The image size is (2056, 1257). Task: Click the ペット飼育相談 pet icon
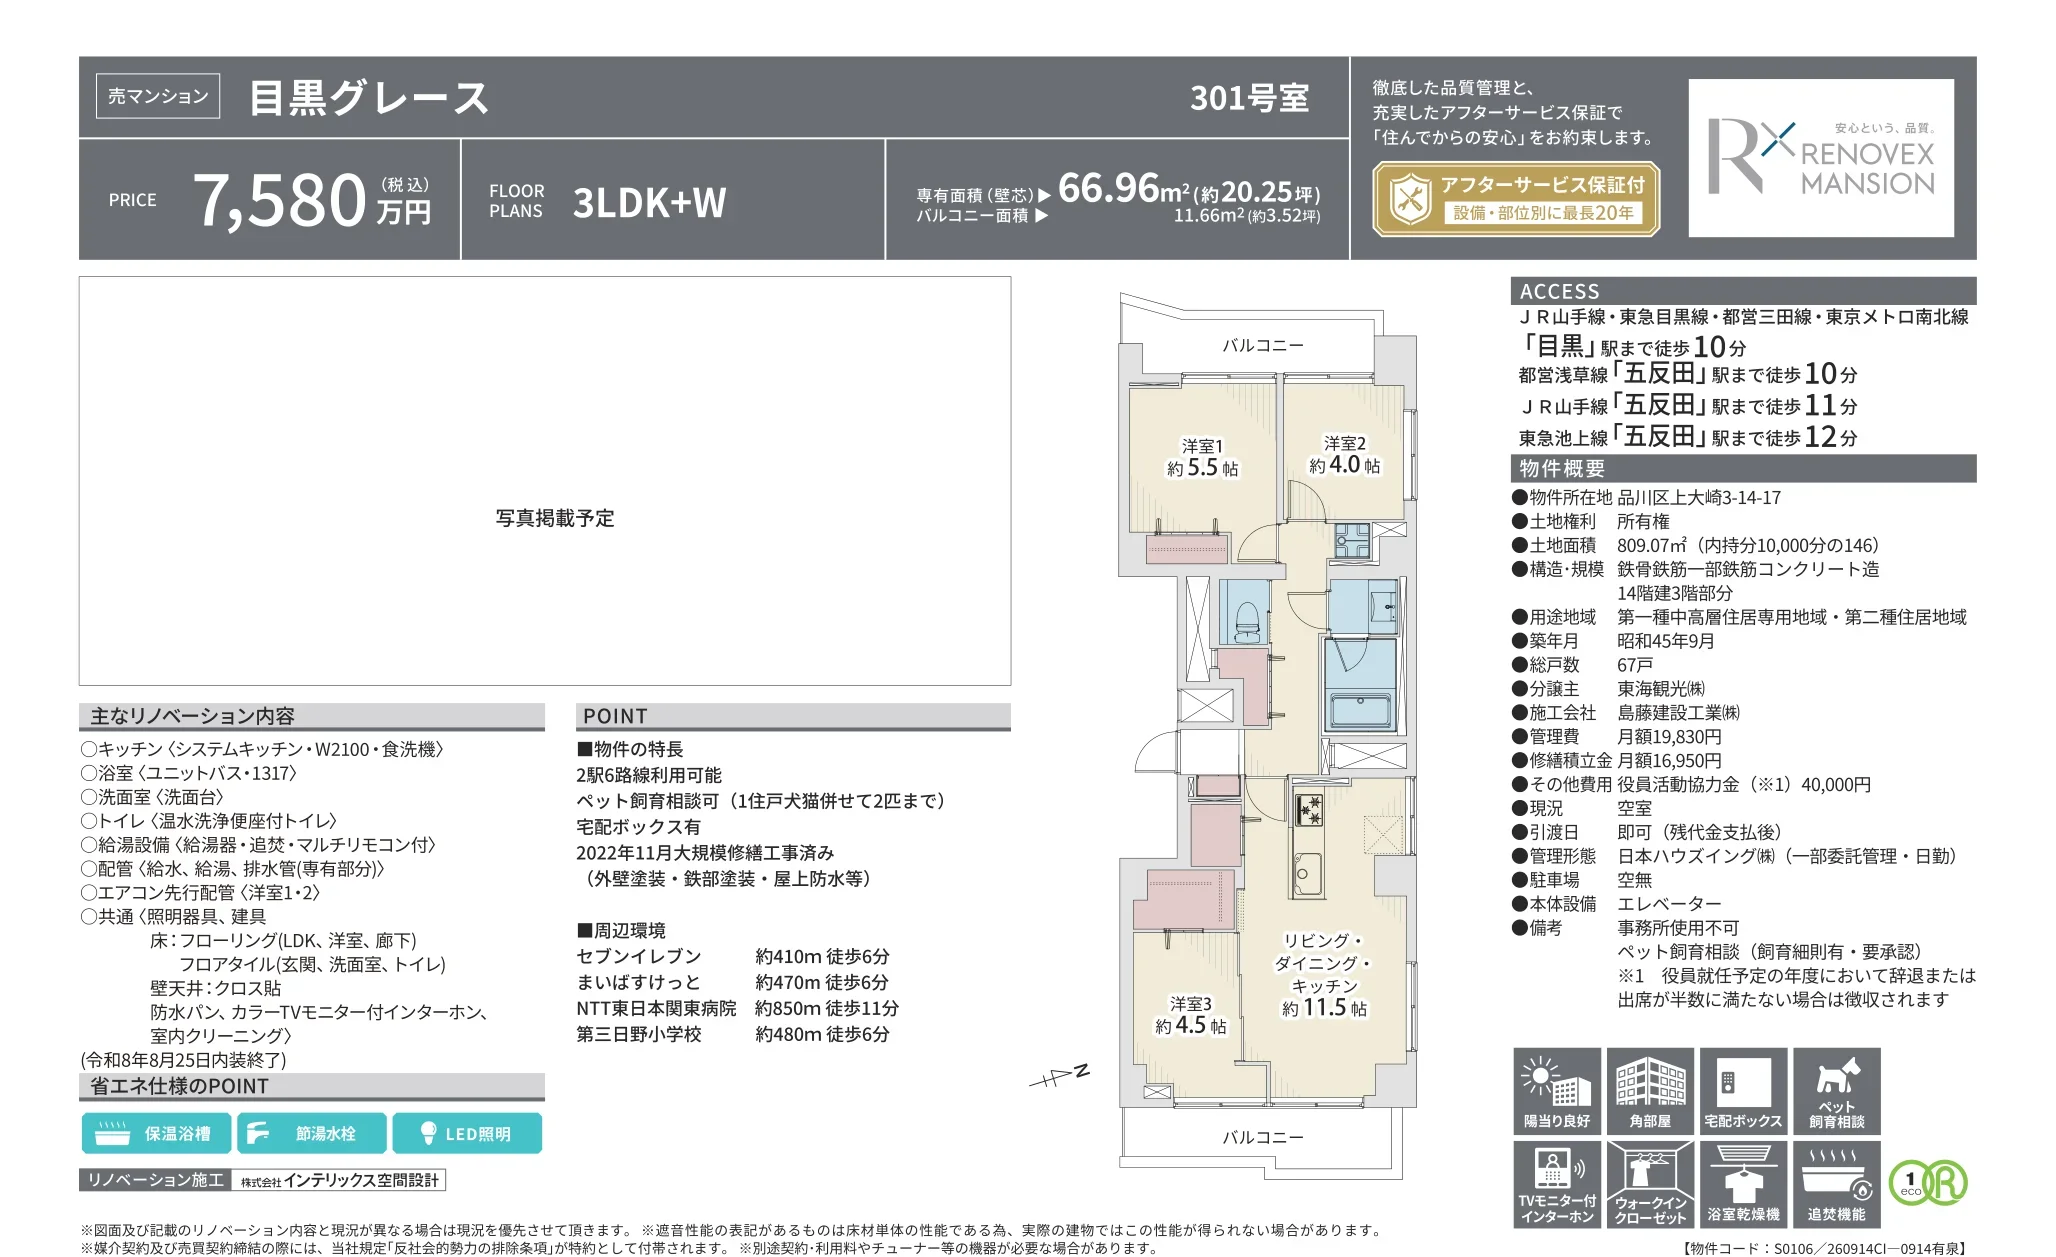[1836, 1091]
